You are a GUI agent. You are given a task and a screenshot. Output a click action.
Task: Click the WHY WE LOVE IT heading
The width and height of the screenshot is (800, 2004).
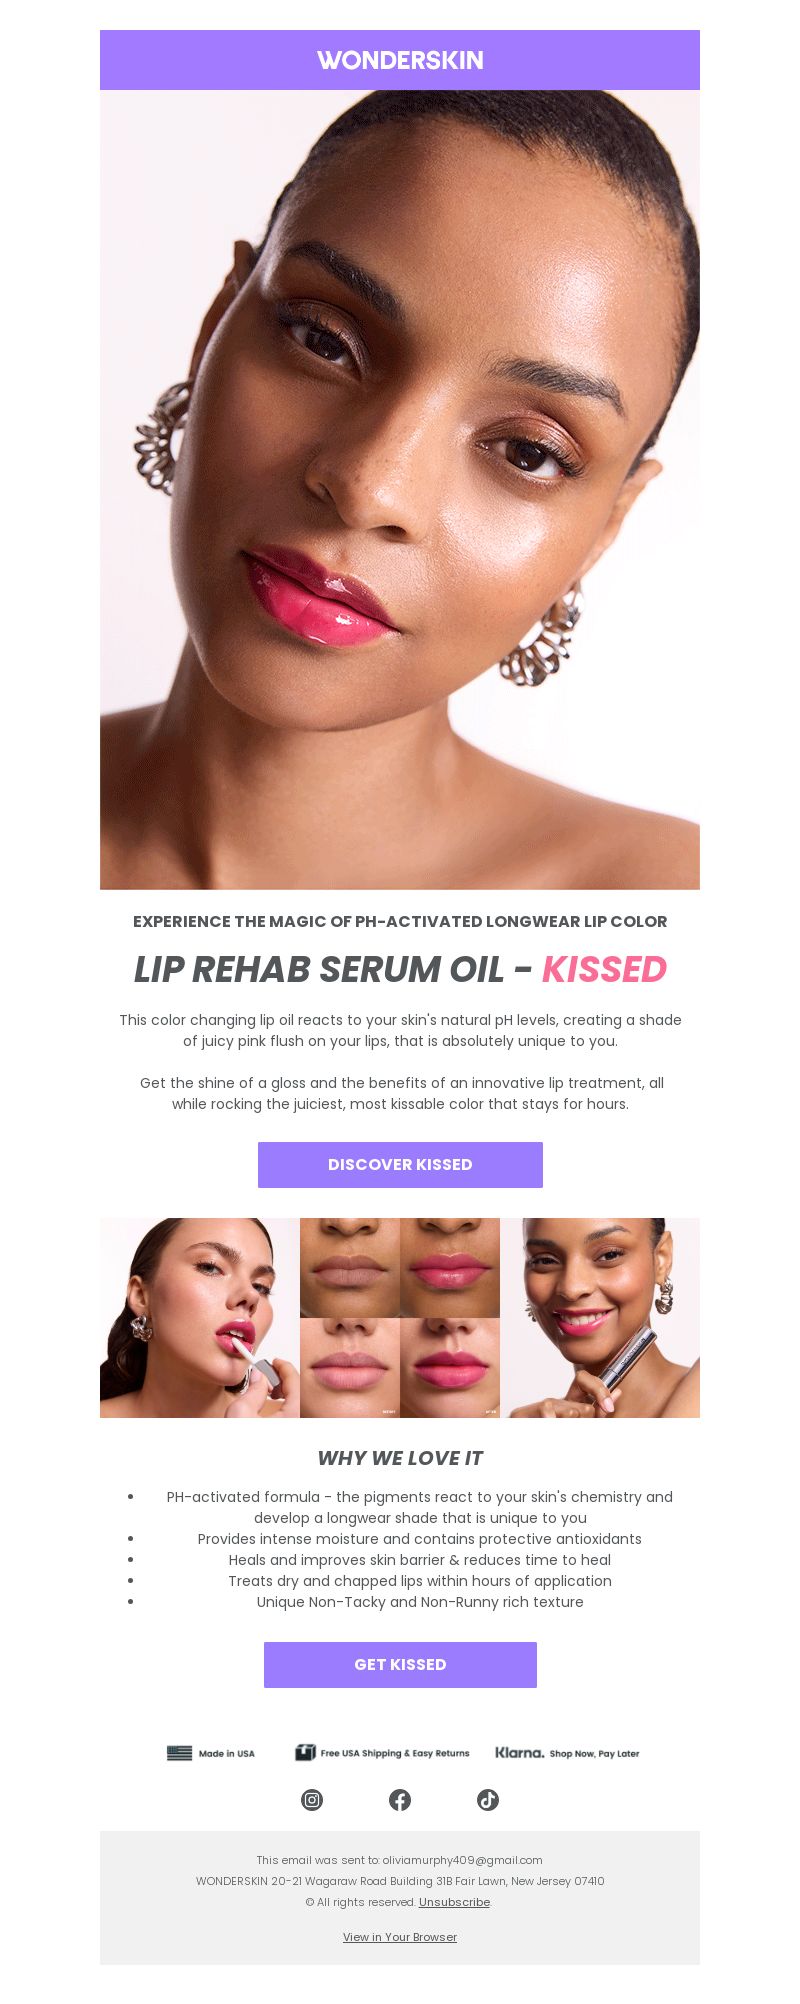point(400,1458)
